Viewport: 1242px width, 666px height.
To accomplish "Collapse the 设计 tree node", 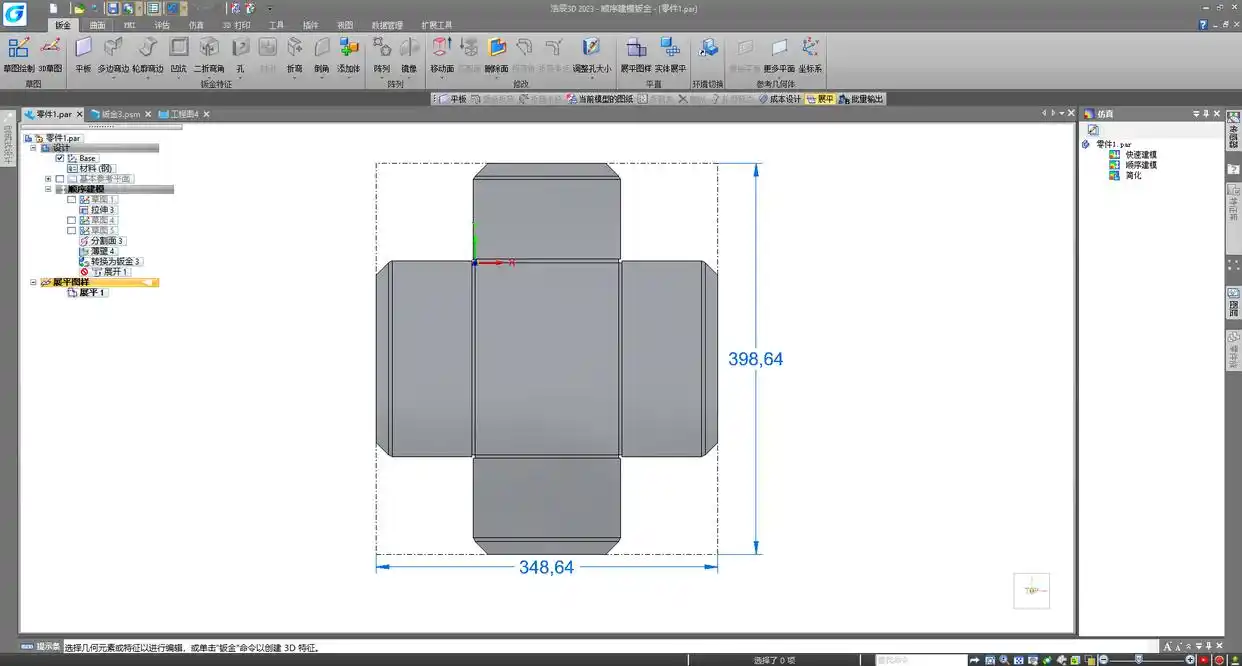I will [x=33, y=148].
